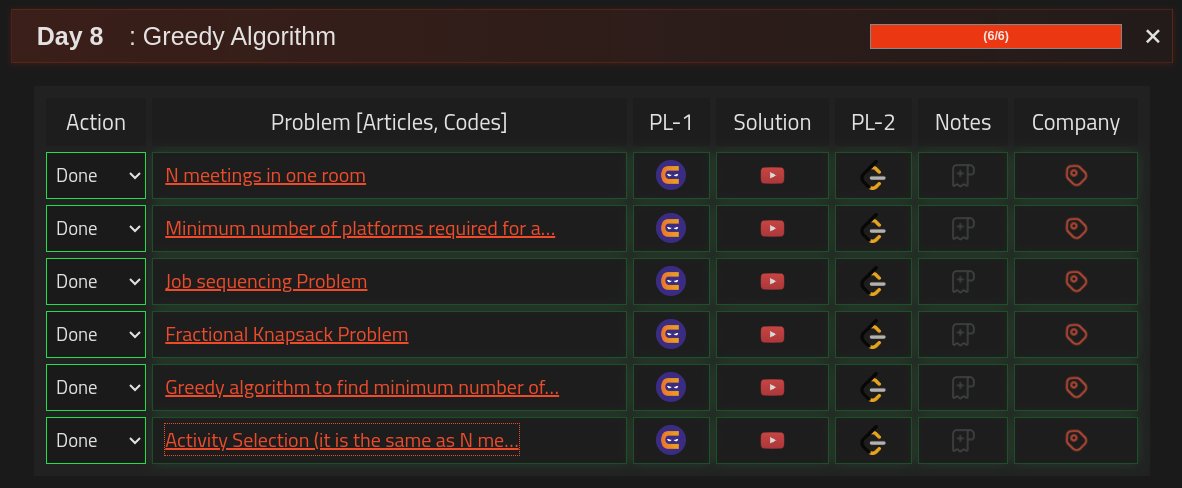
Task: Open Done dropdown for Greedy algorithm row
Action: pyautogui.click(x=96, y=386)
